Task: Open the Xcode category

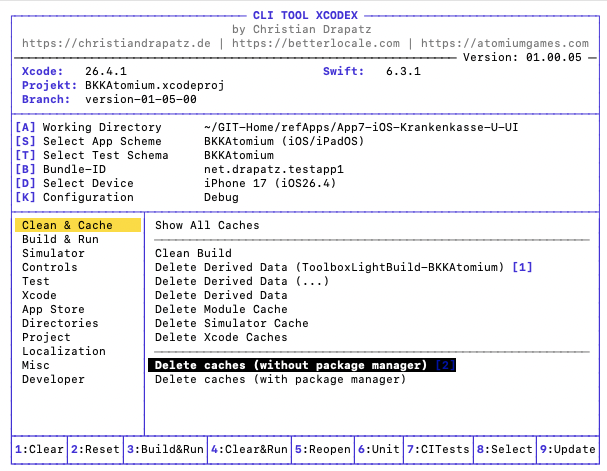Action: (x=39, y=295)
